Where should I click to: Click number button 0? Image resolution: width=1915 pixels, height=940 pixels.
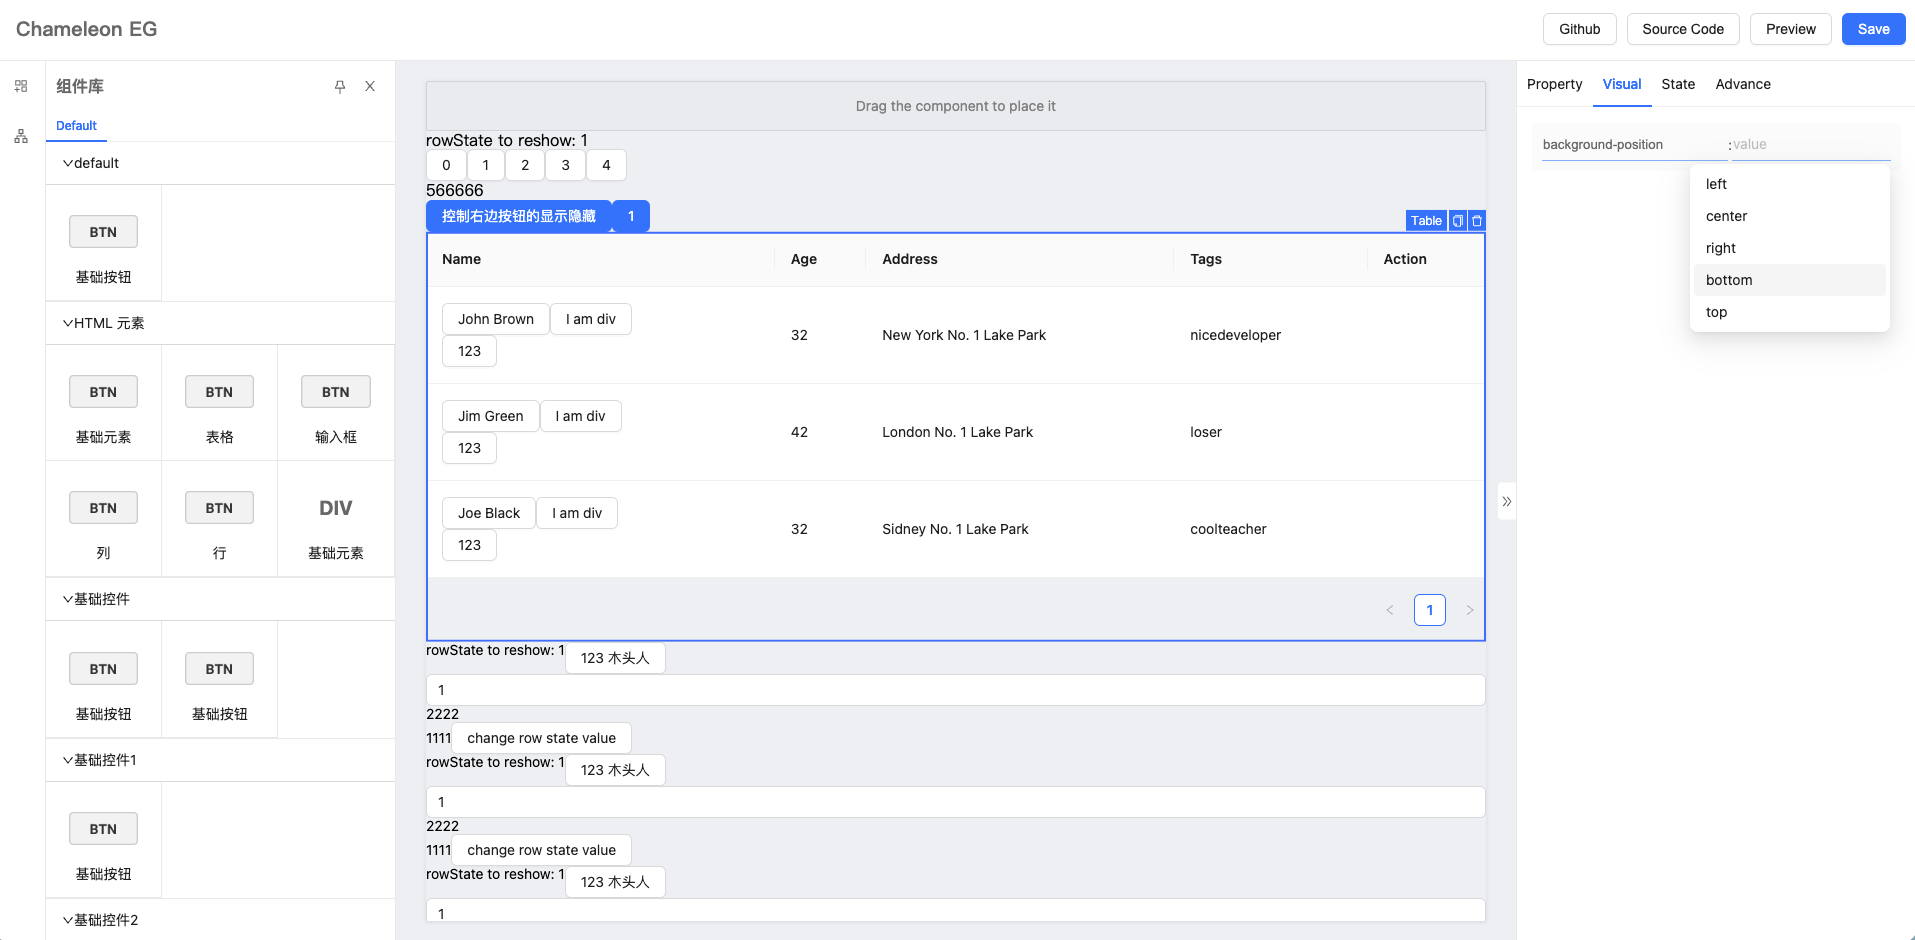click(x=446, y=165)
